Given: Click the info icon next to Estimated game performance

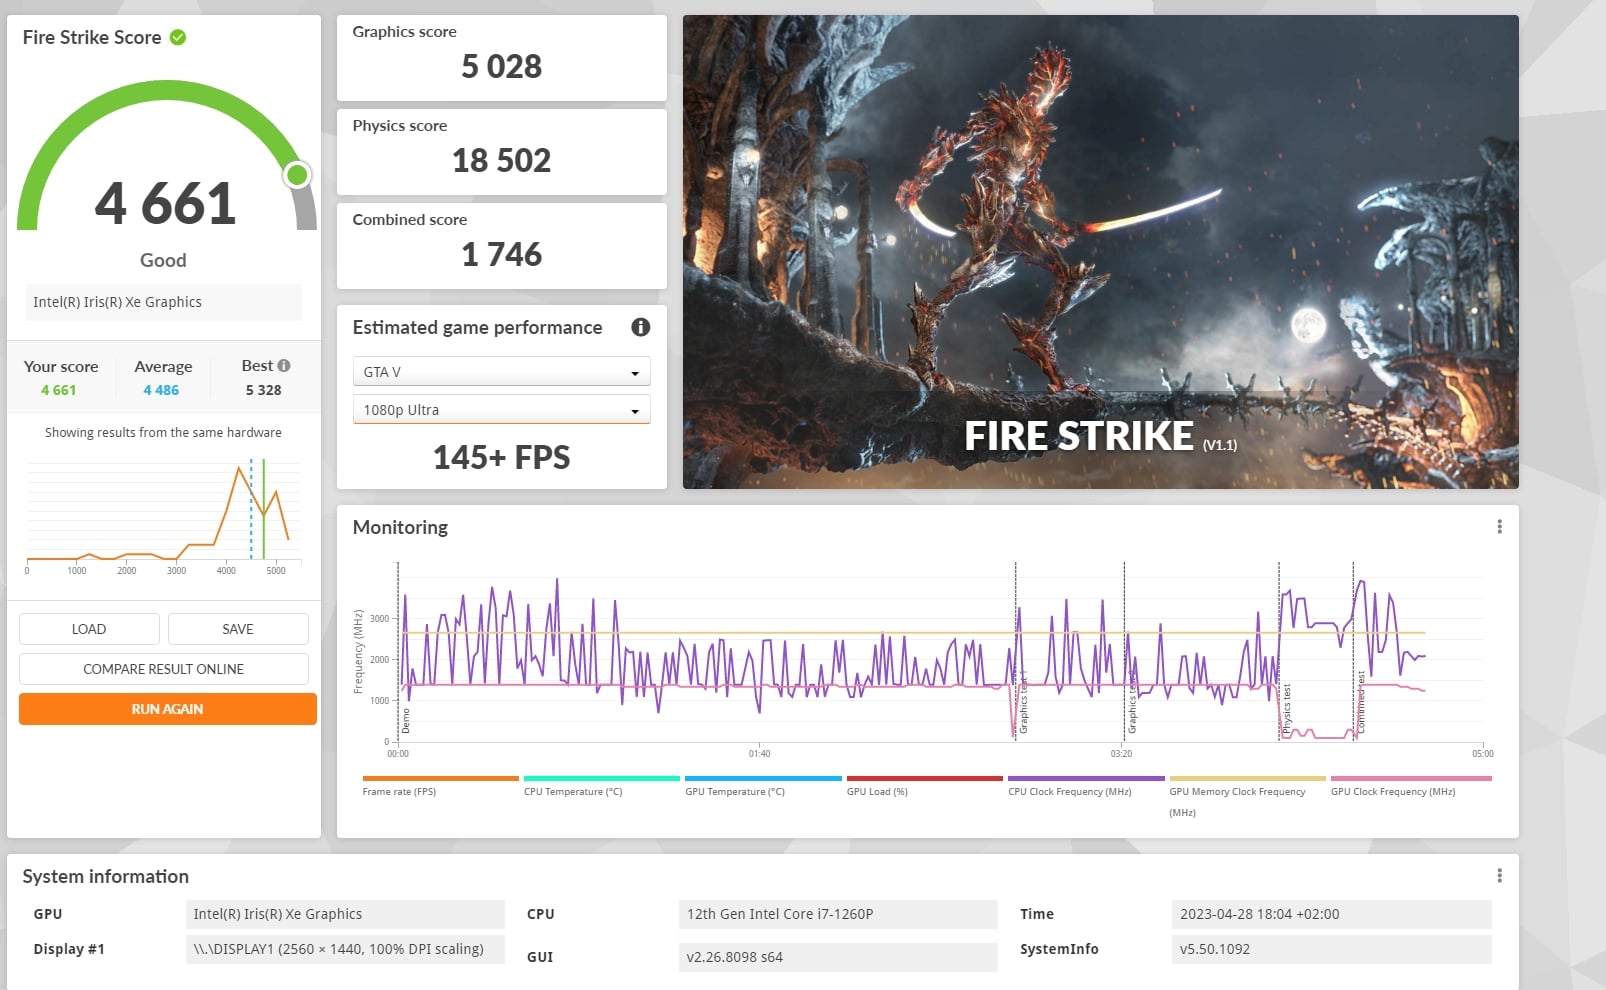Looking at the screenshot, I should [x=640, y=327].
